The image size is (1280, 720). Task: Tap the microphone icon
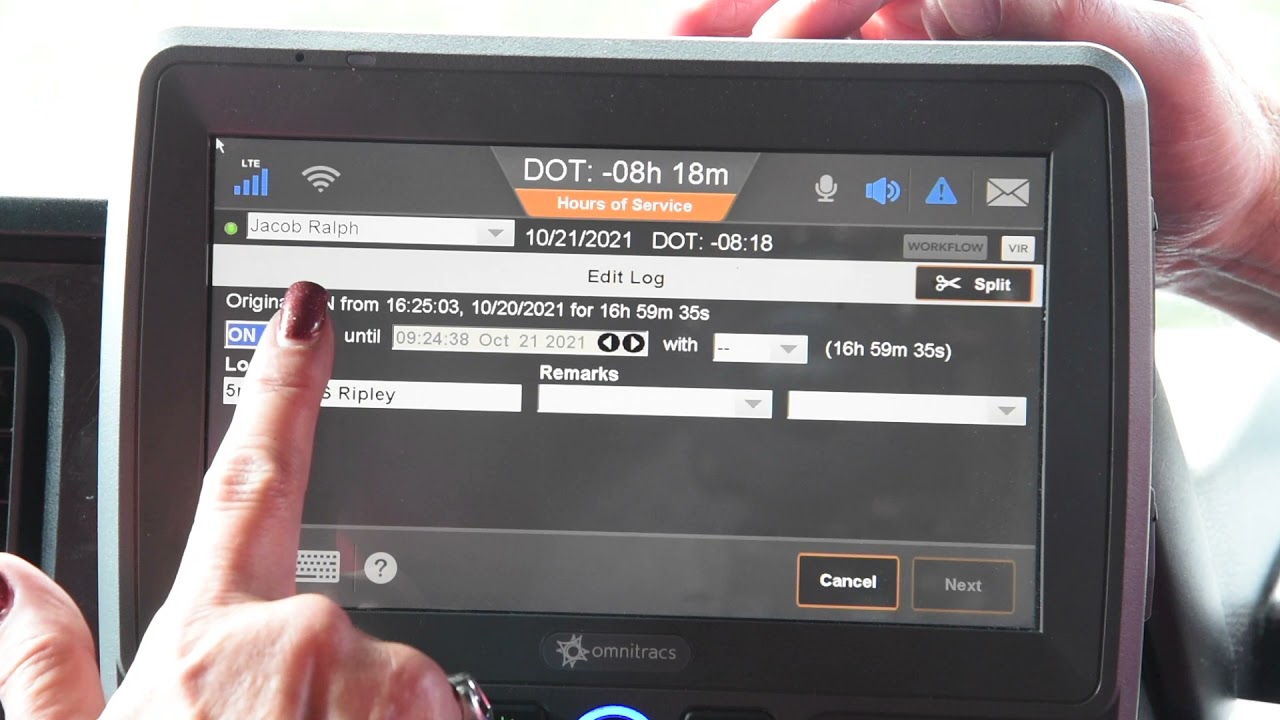826,189
